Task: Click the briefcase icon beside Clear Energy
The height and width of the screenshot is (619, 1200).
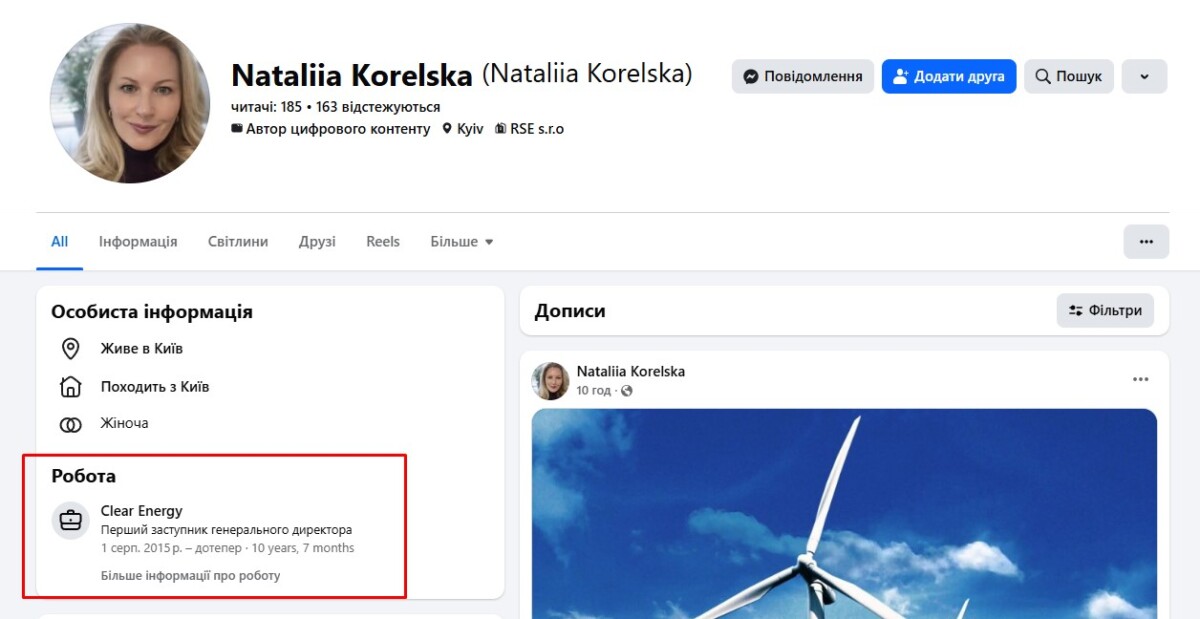Action: point(70,521)
